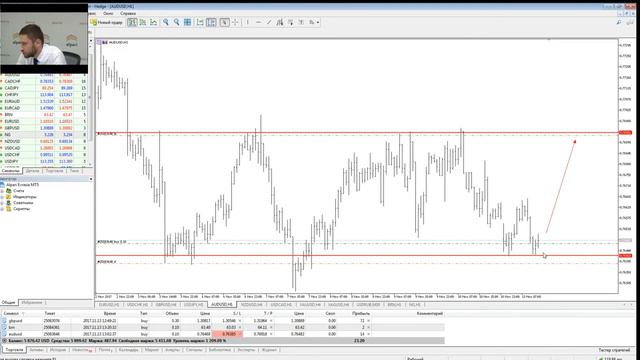Expand the Скрипты node in Navigator

[x=2, y=209]
